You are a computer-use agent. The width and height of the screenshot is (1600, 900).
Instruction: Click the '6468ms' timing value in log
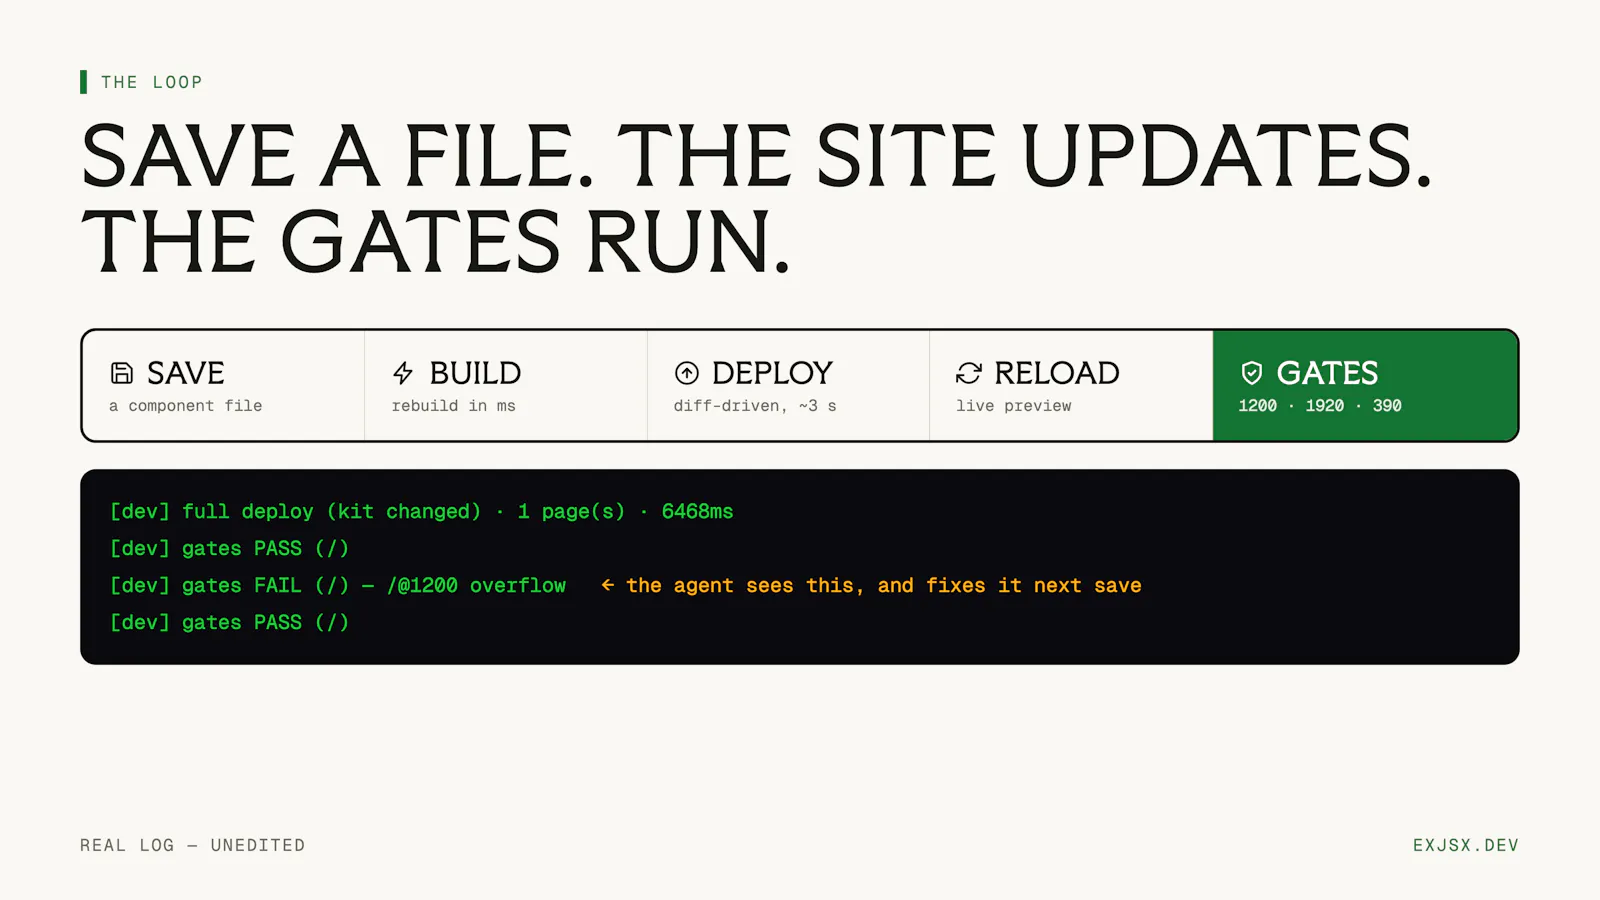(697, 511)
